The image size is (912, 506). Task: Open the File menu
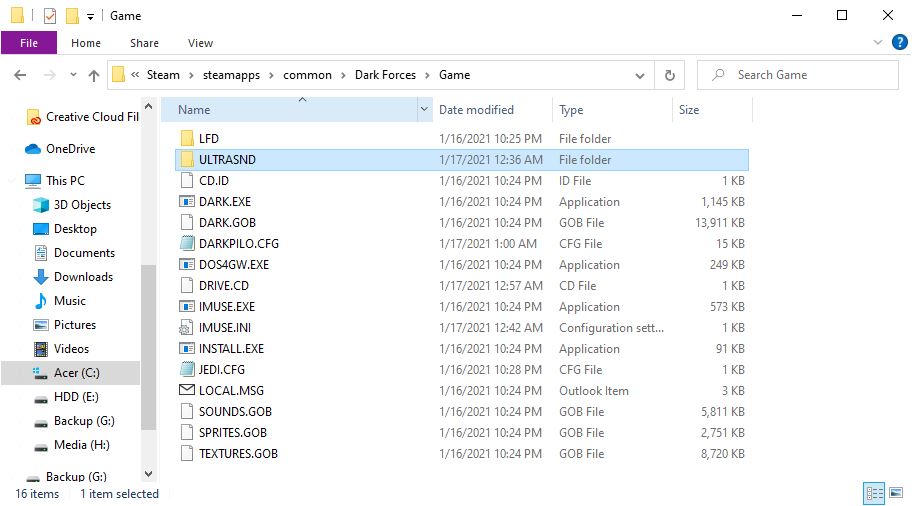28,43
